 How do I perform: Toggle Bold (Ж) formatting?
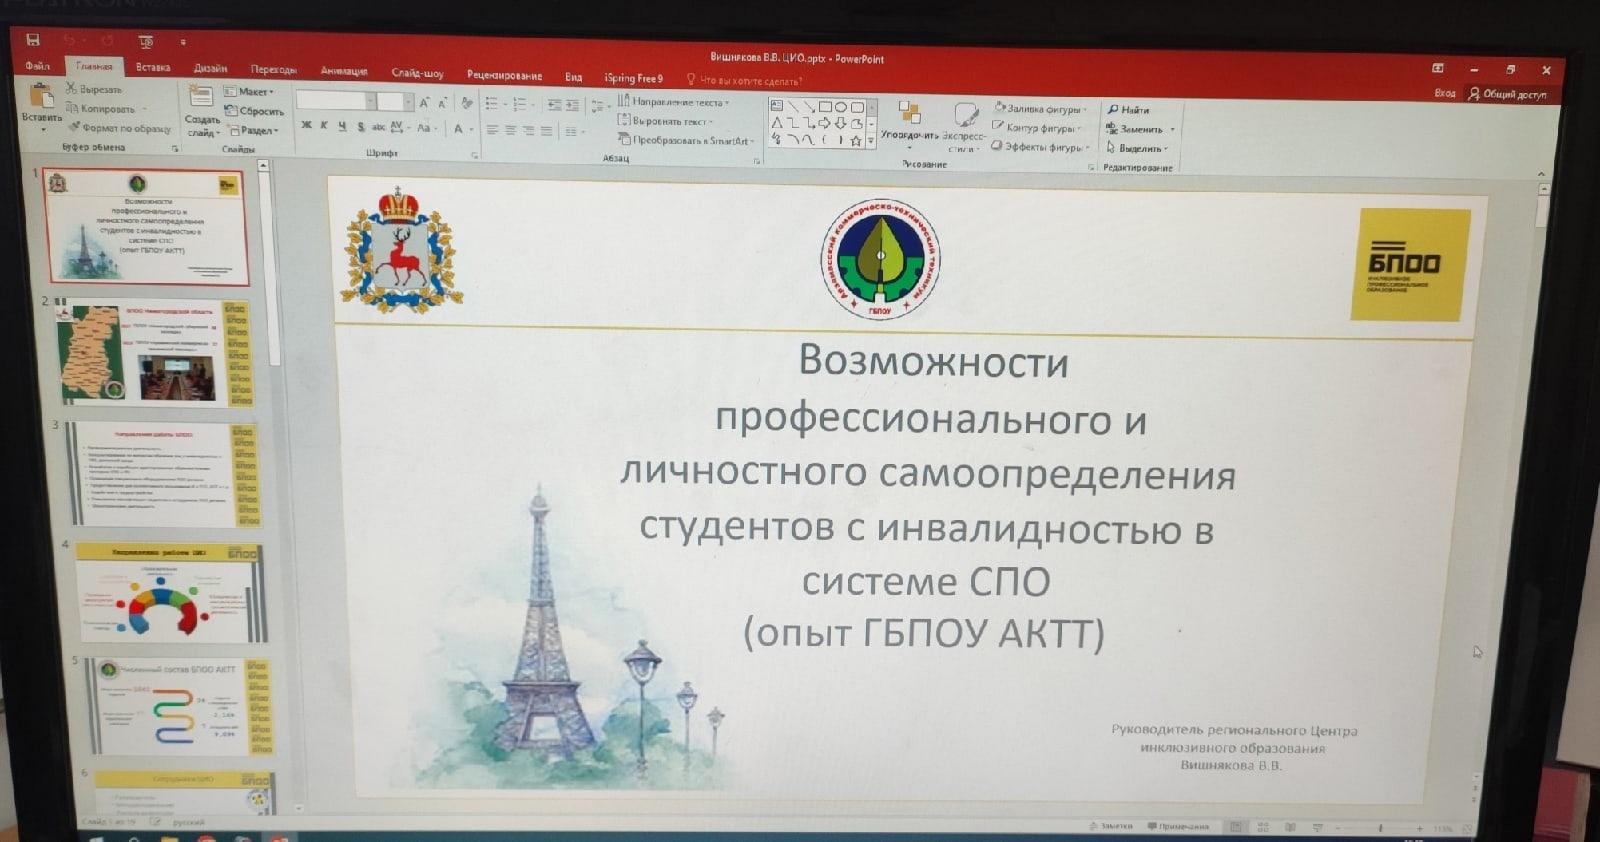pyautogui.click(x=306, y=125)
